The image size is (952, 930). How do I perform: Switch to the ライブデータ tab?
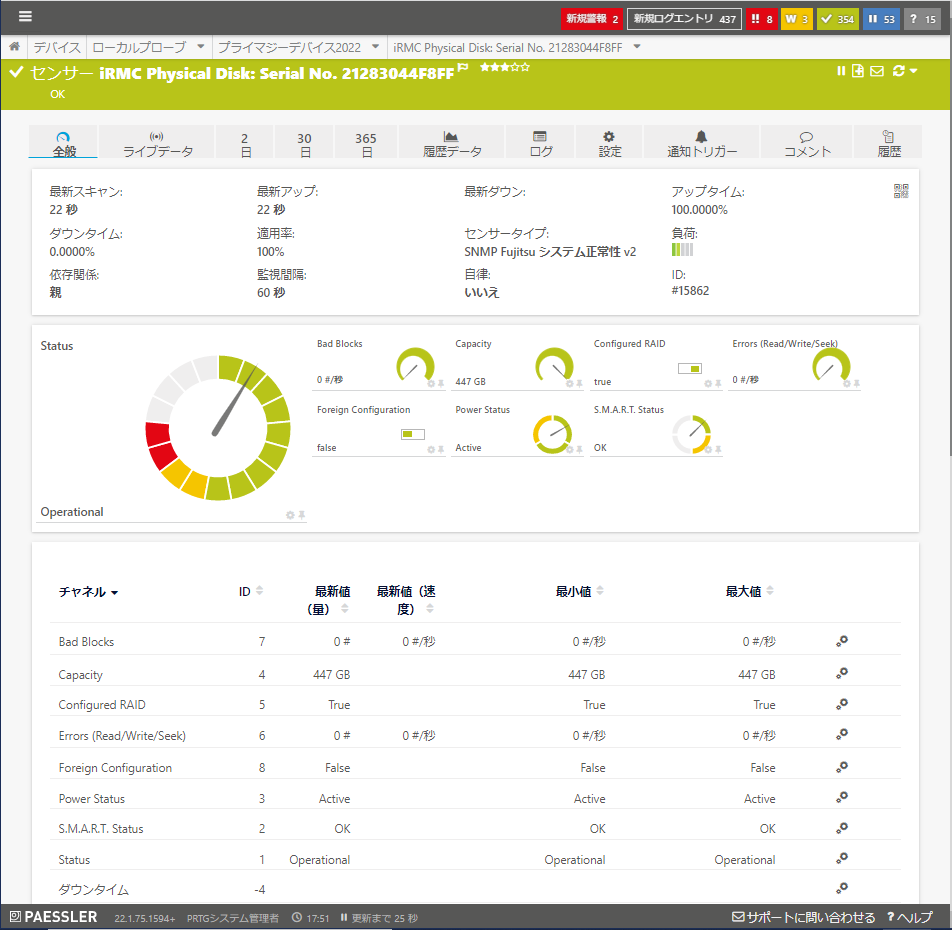(157, 143)
